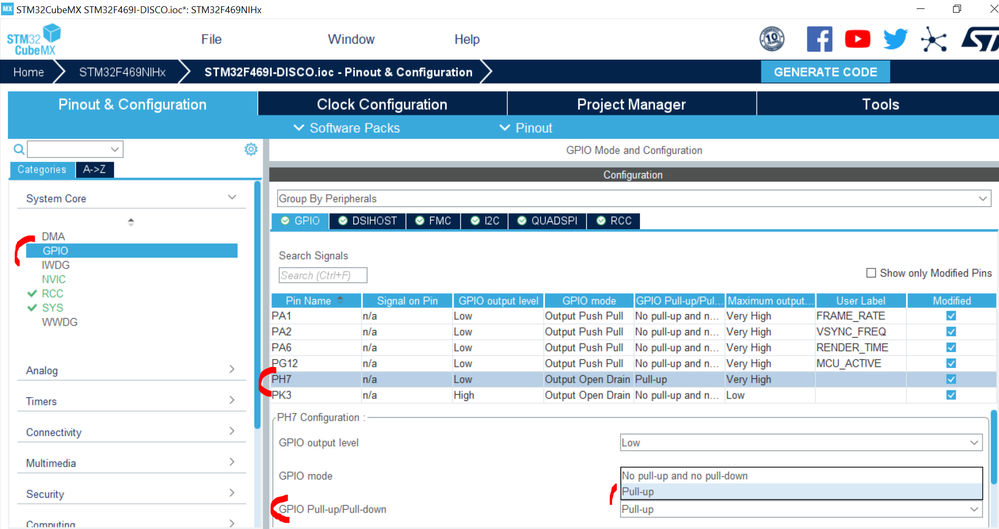Switch to the QUADSPI peripheral tab

point(548,221)
